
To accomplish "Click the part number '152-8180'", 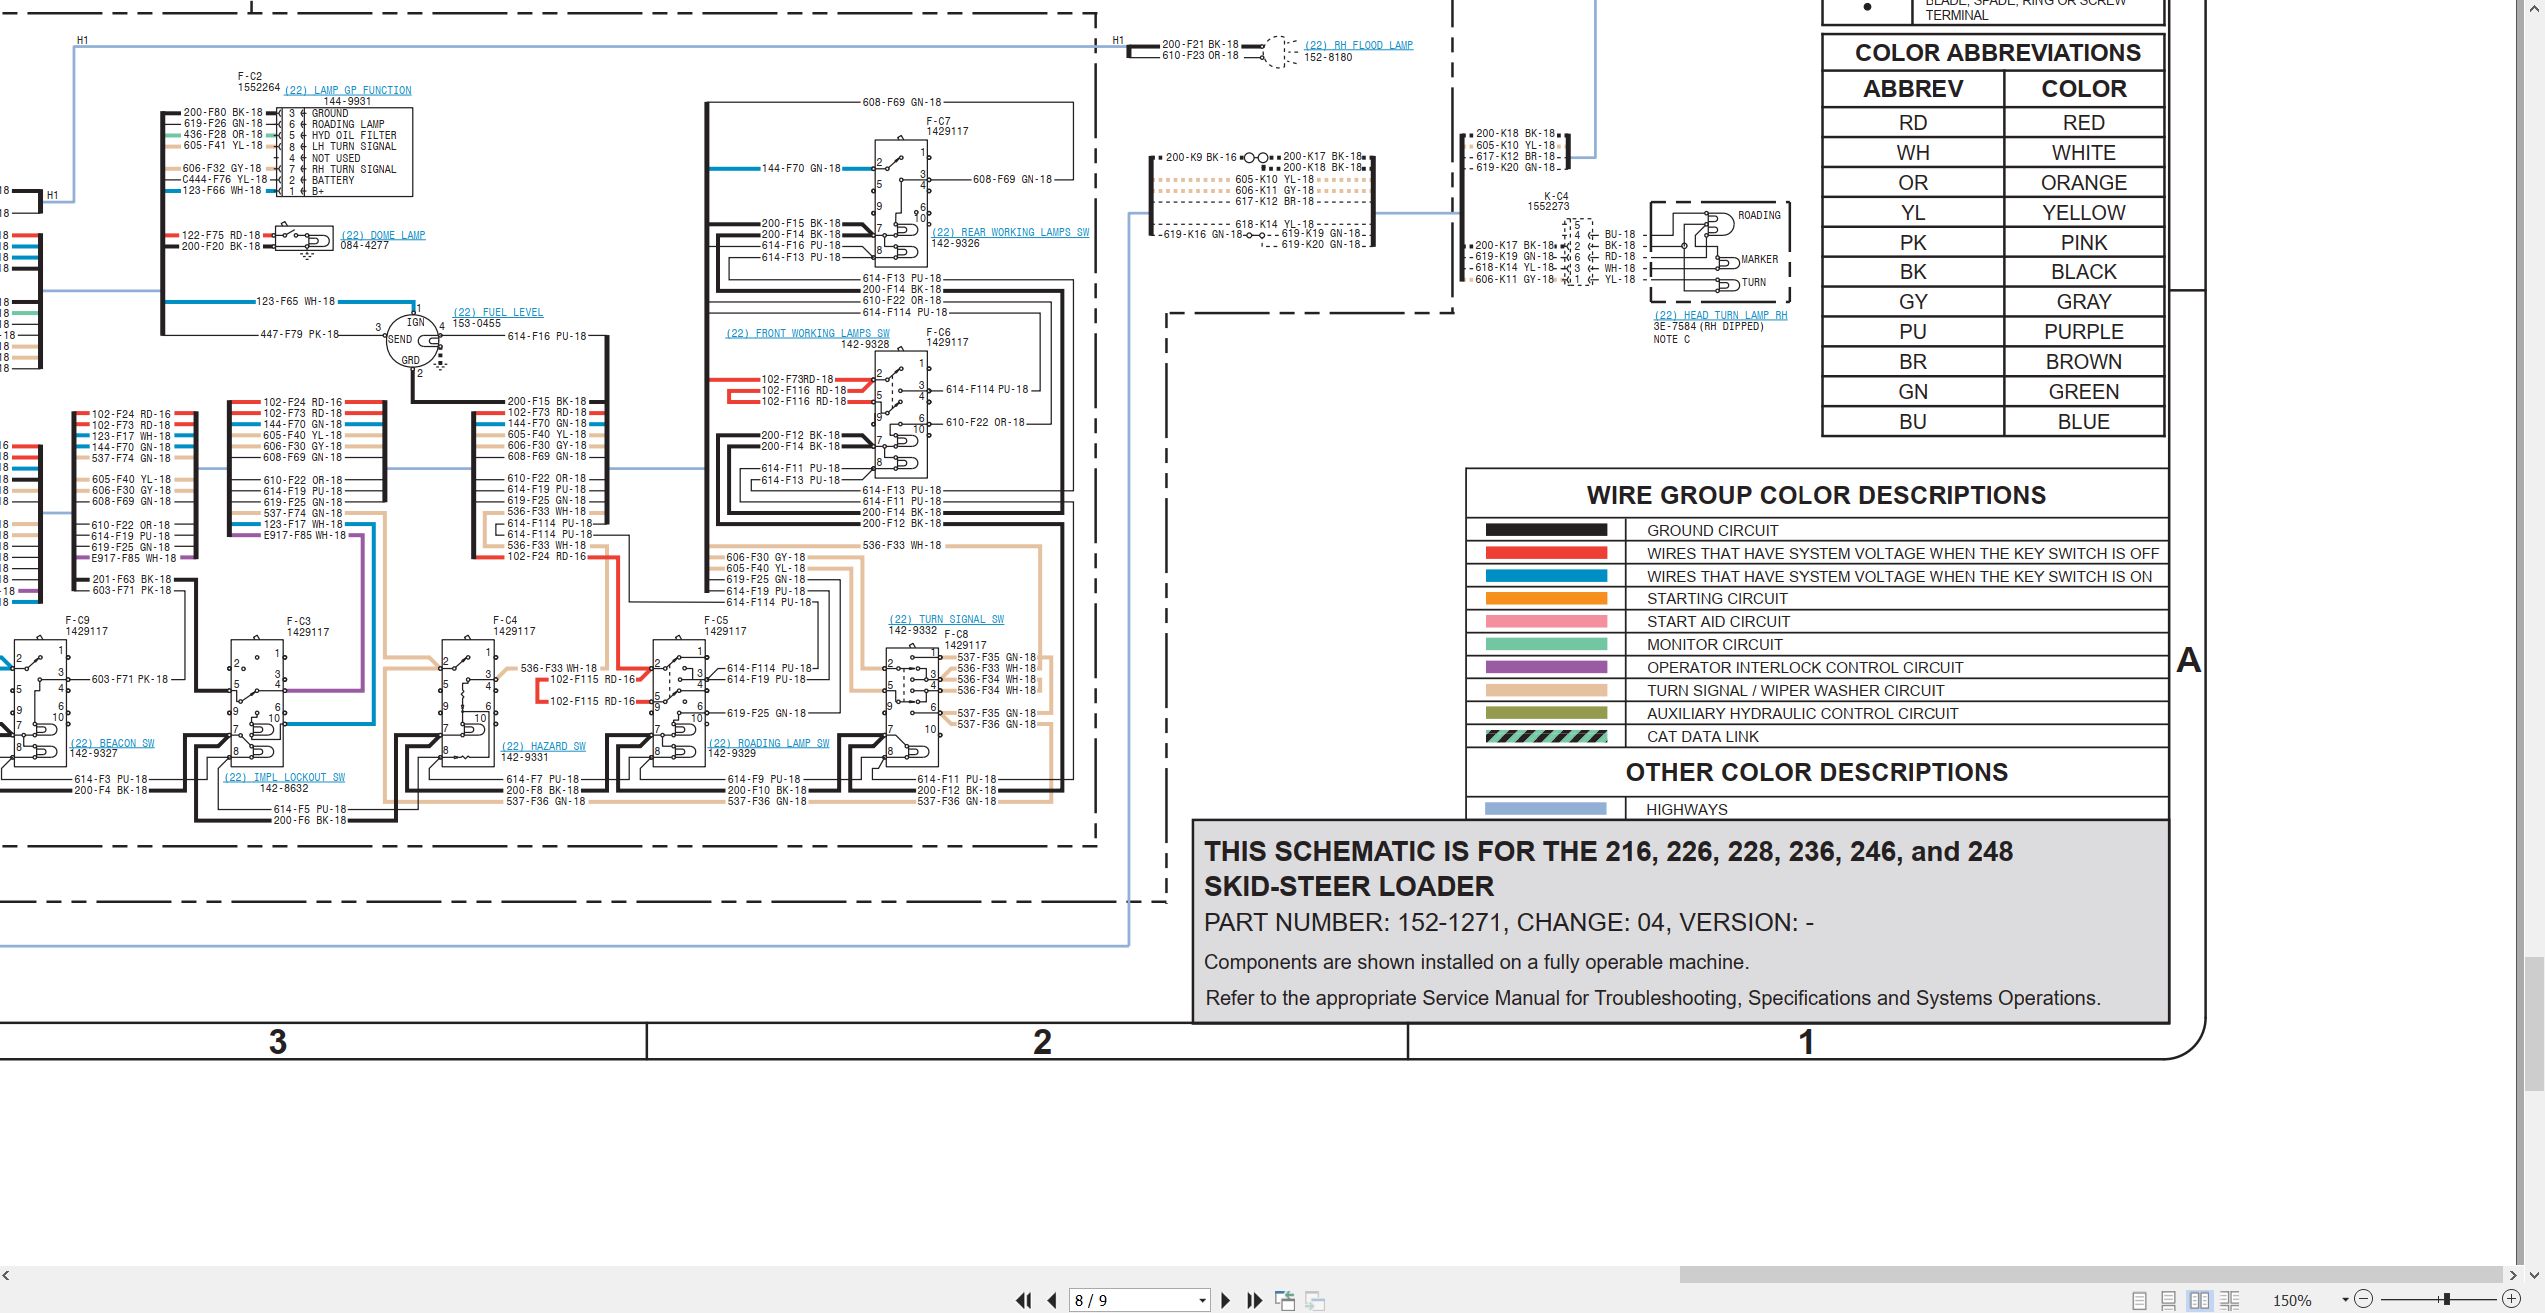I will pyautogui.click(x=1328, y=57).
